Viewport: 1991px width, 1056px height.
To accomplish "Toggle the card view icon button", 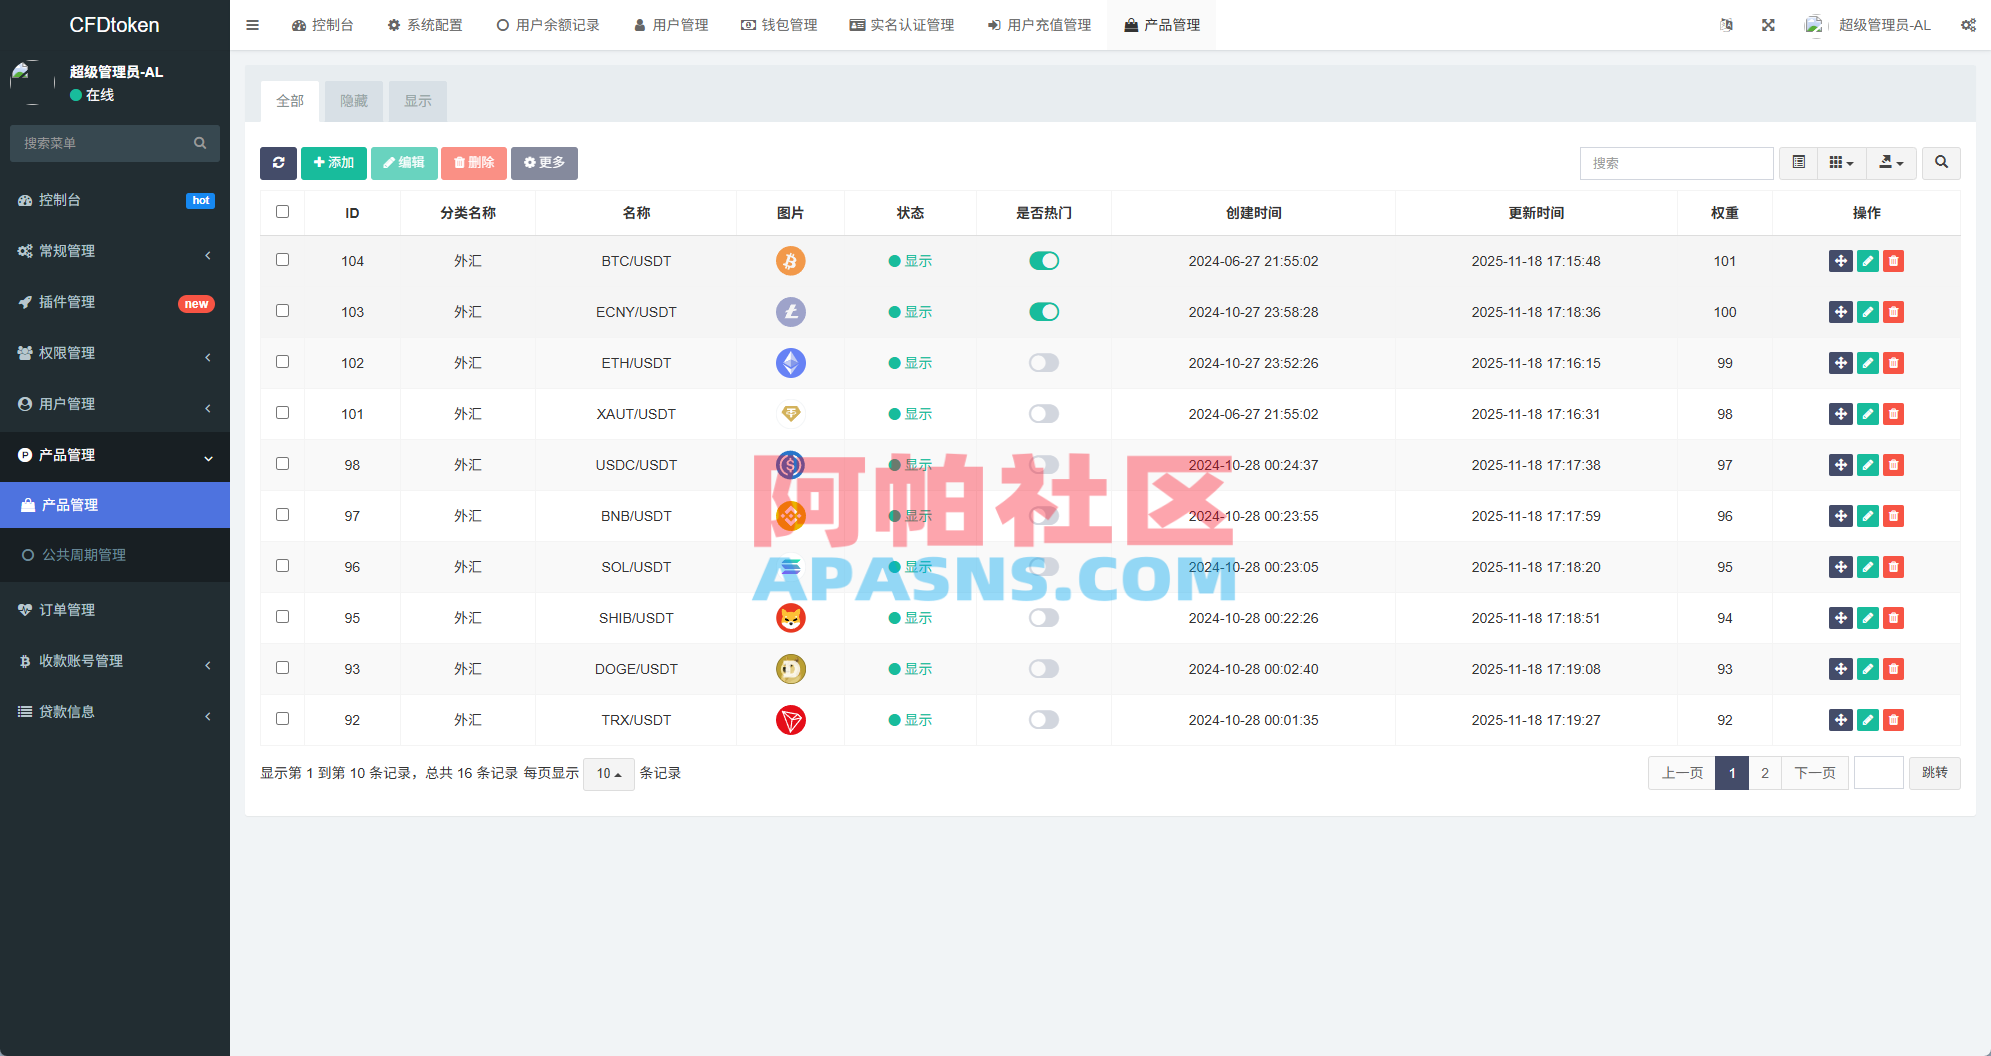I will [1798, 163].
